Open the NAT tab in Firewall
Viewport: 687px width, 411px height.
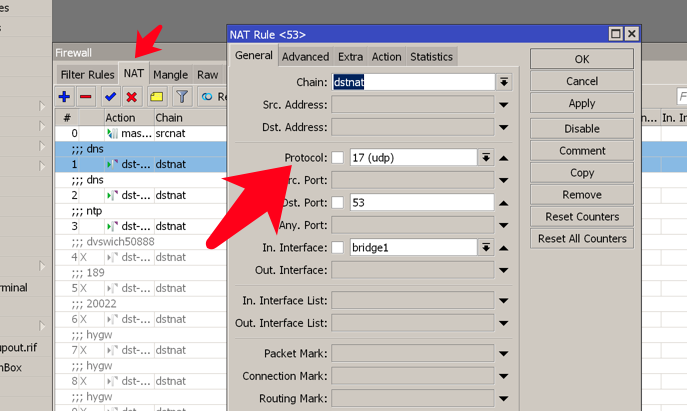pyautogui.click(x=134, y=73)
